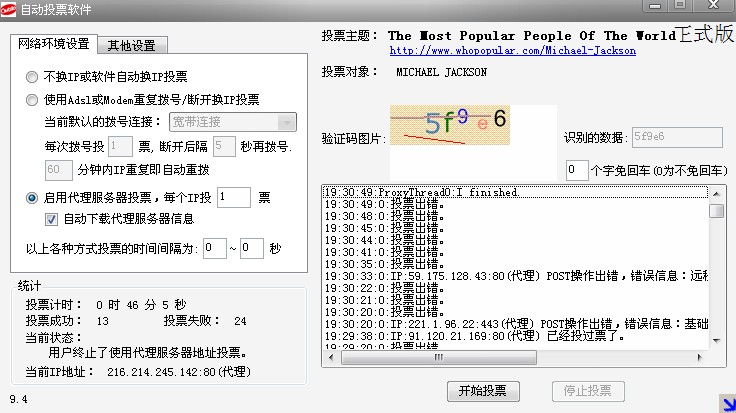Toggle 自动下载代理服务器信息 checkbox
Screen dimensions: 736x413
click(51, 219)
